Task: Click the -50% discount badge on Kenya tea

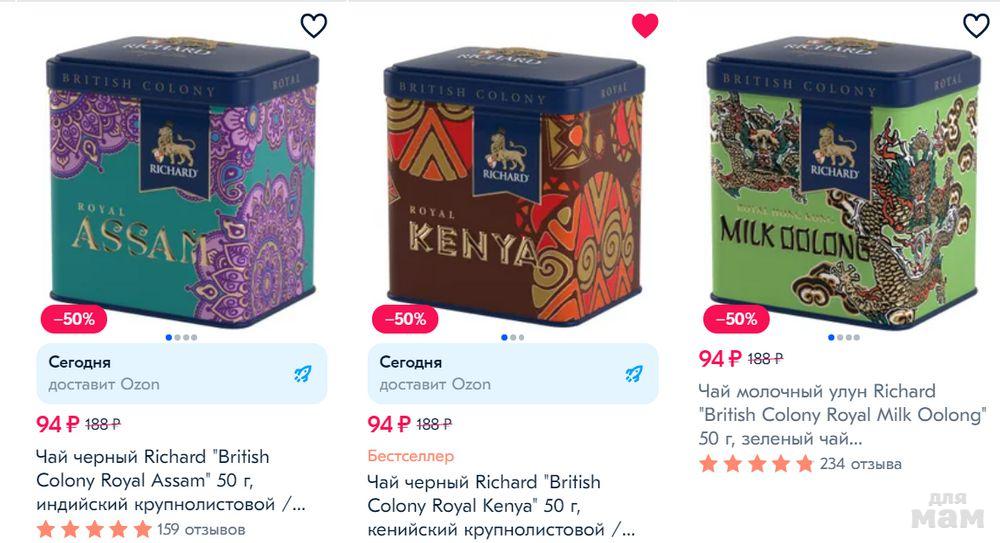Action: click(405, 319)
